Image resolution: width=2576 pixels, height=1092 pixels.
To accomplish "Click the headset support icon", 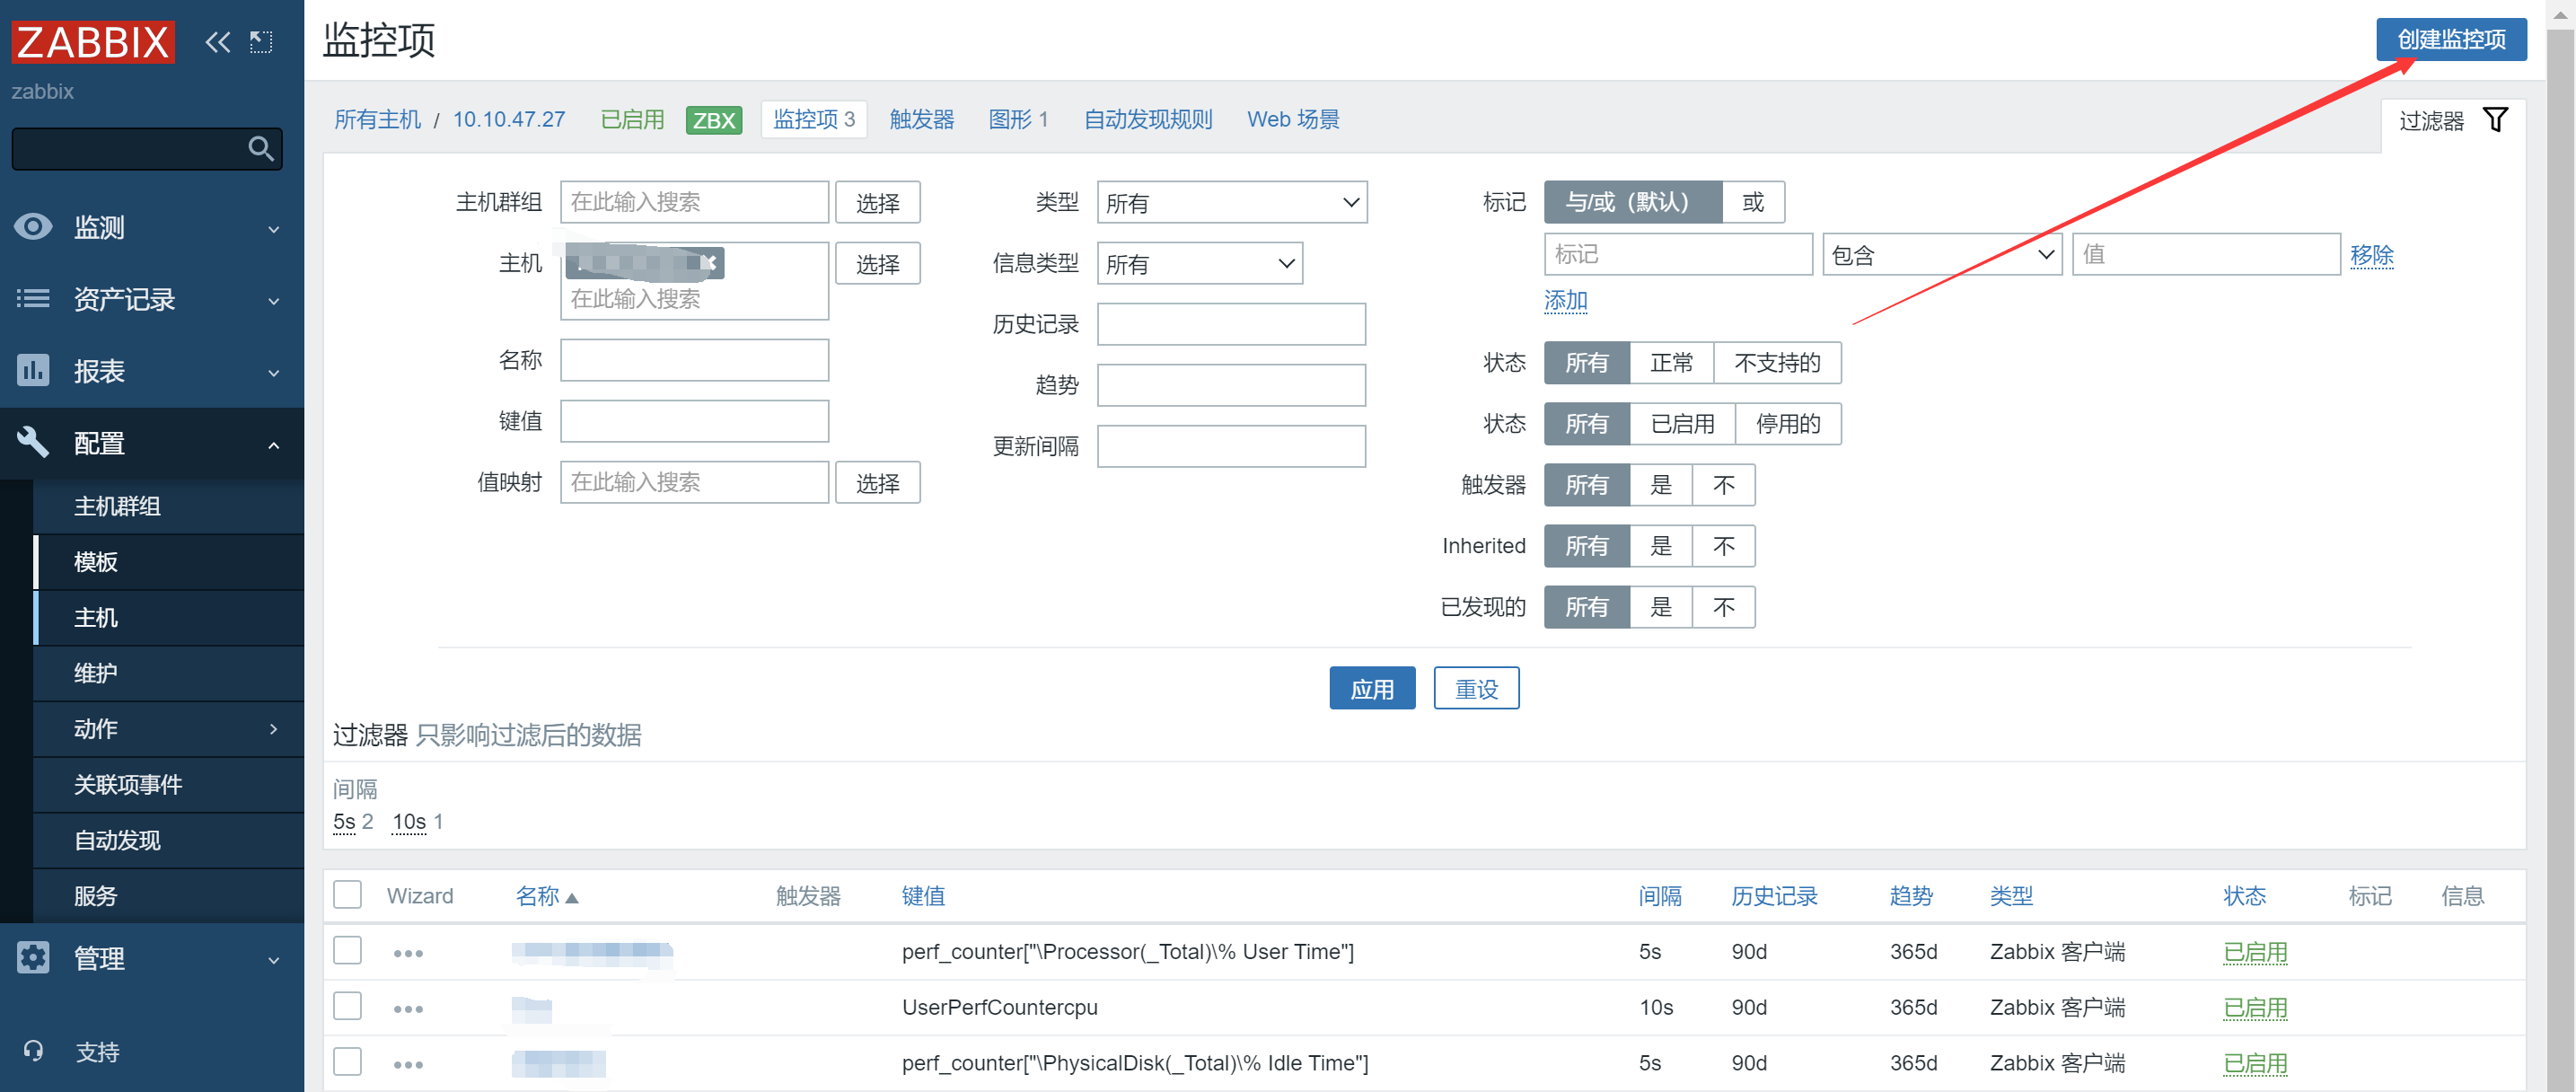I will point(33,1051).
